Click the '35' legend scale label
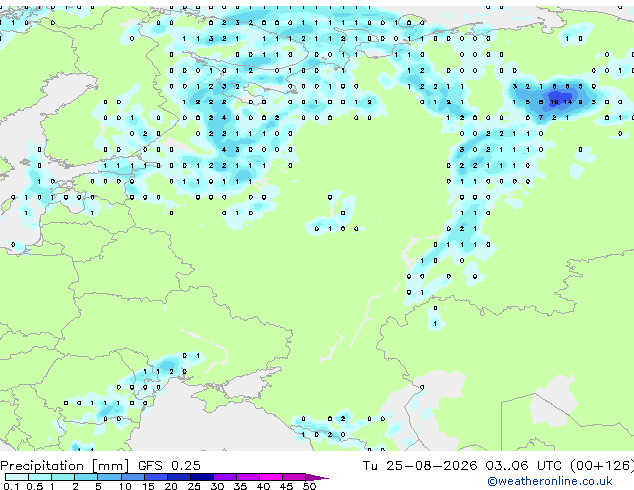634x490 pixels. [240, 486]
